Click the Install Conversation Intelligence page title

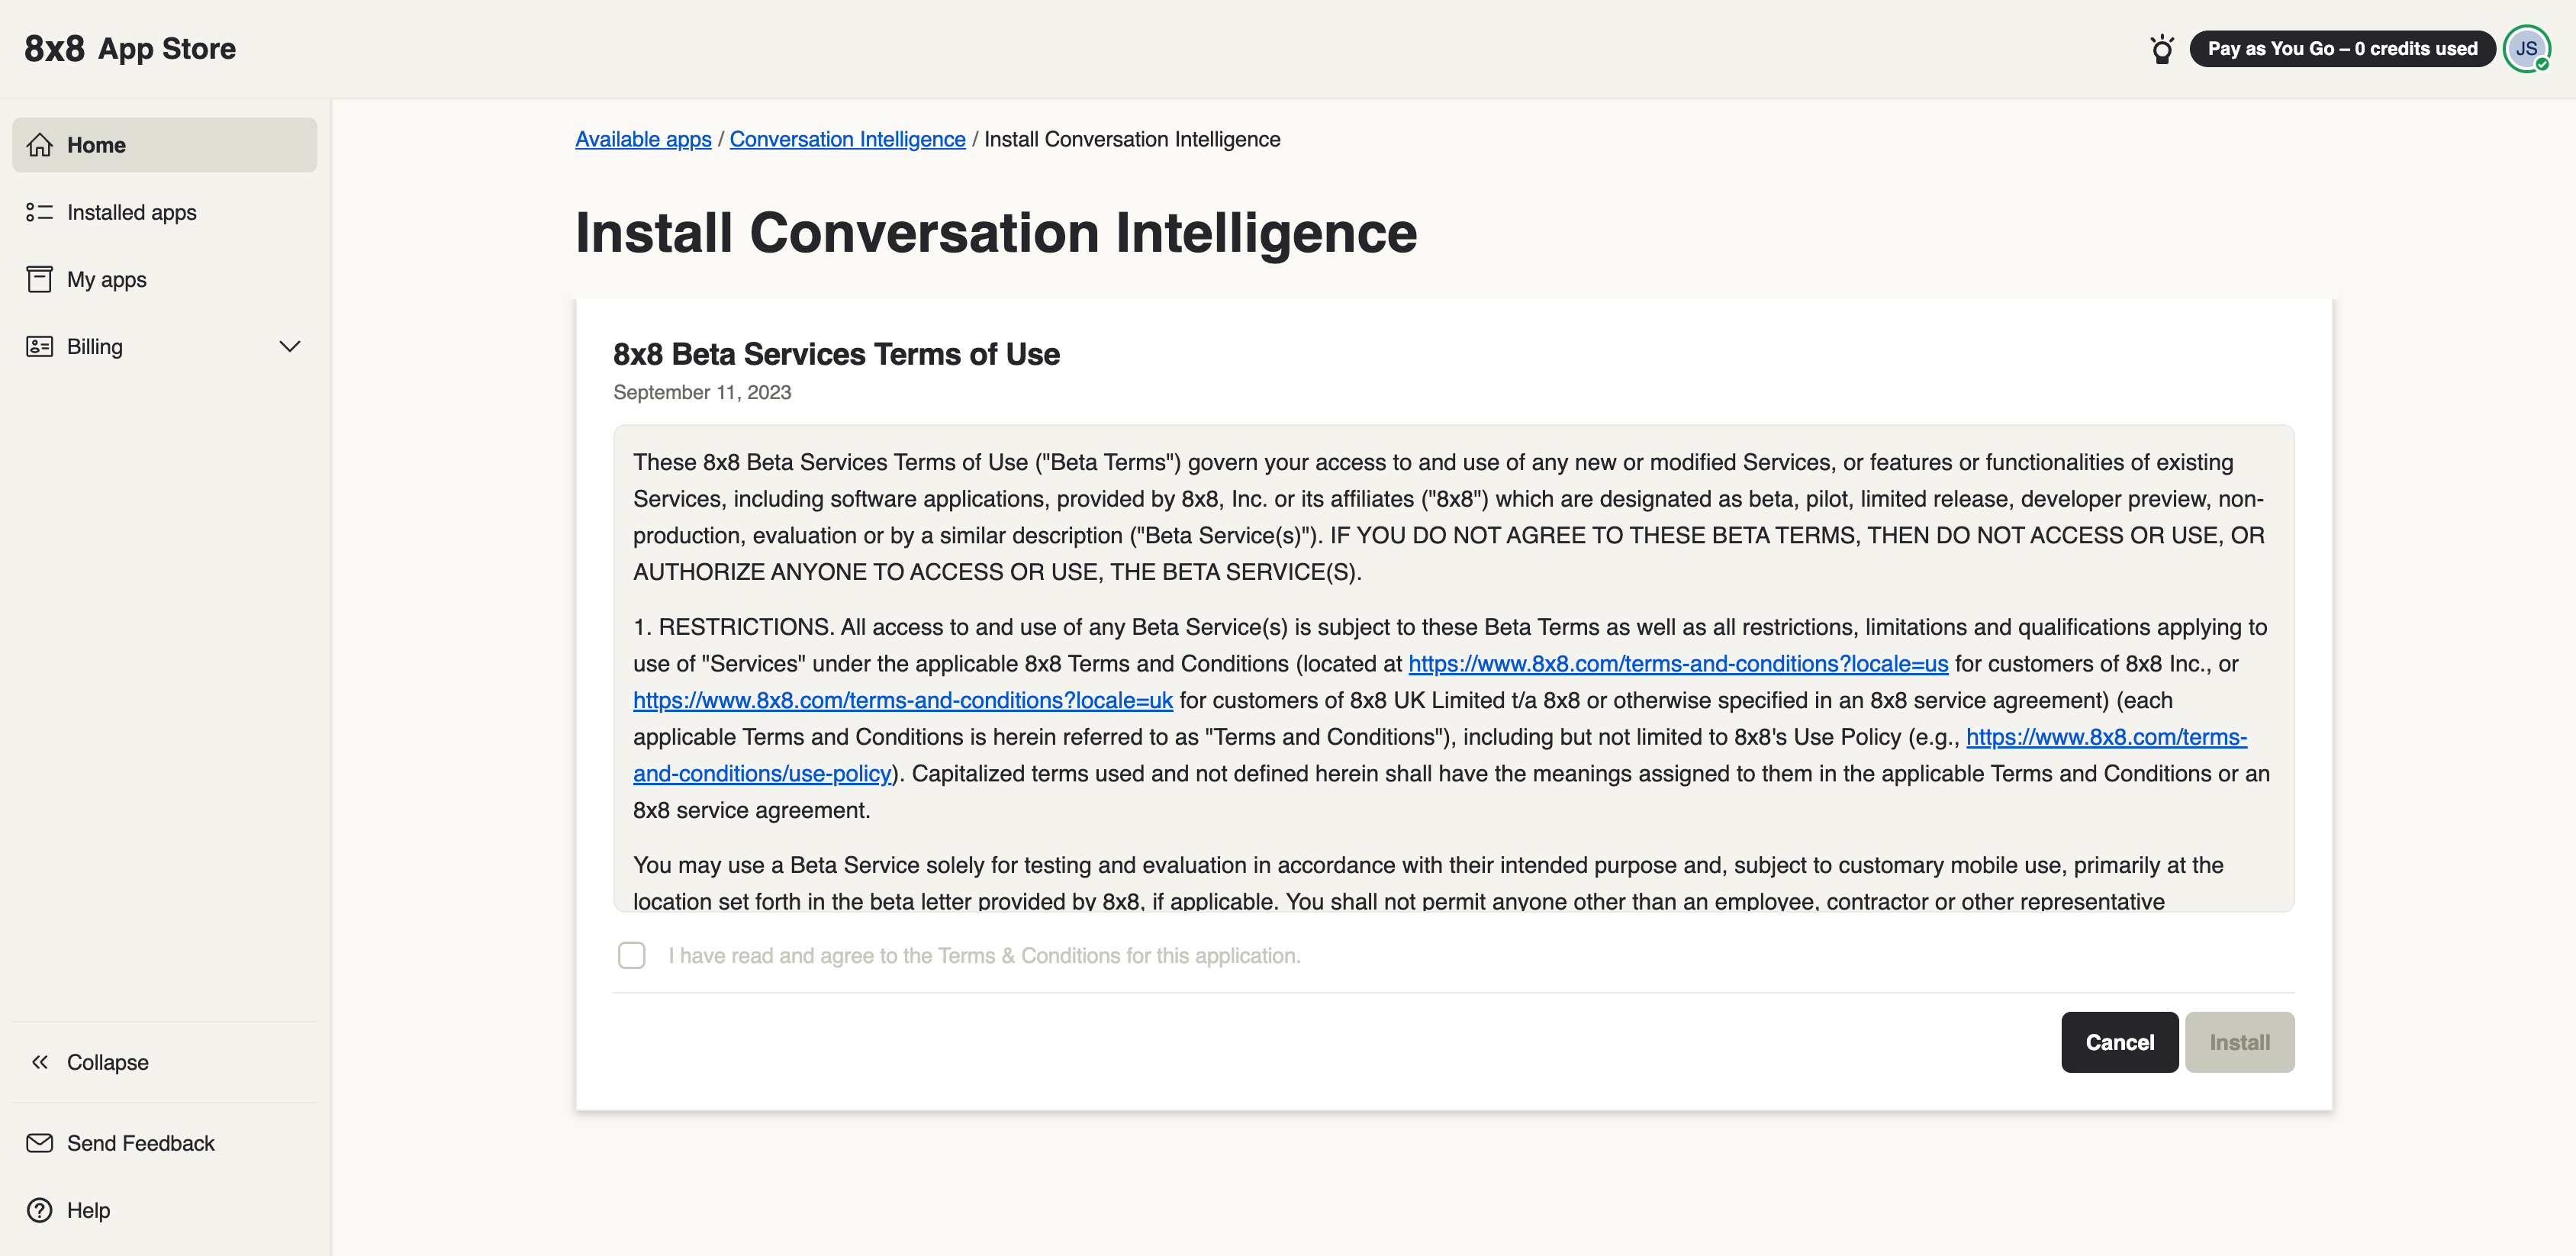pos(996,232)
